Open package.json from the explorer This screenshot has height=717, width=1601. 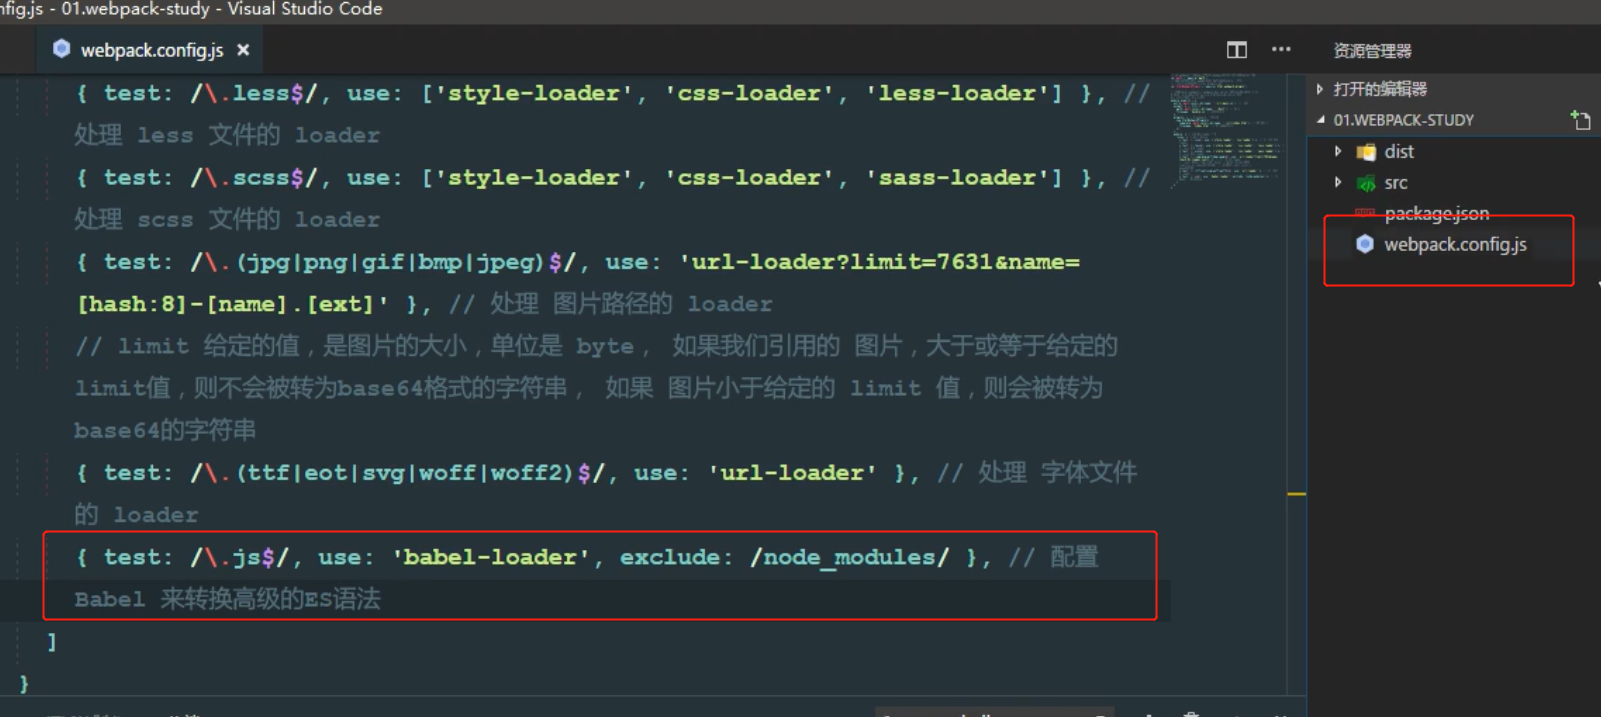pos(1436,213)
